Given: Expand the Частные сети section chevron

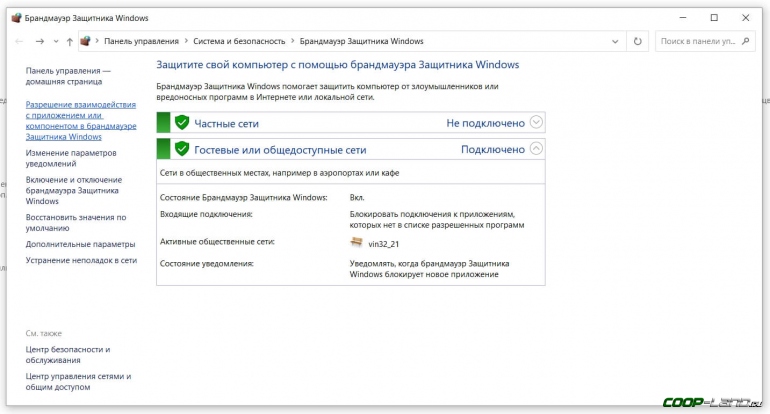Looking at the screenshot, I should [536, 122].
